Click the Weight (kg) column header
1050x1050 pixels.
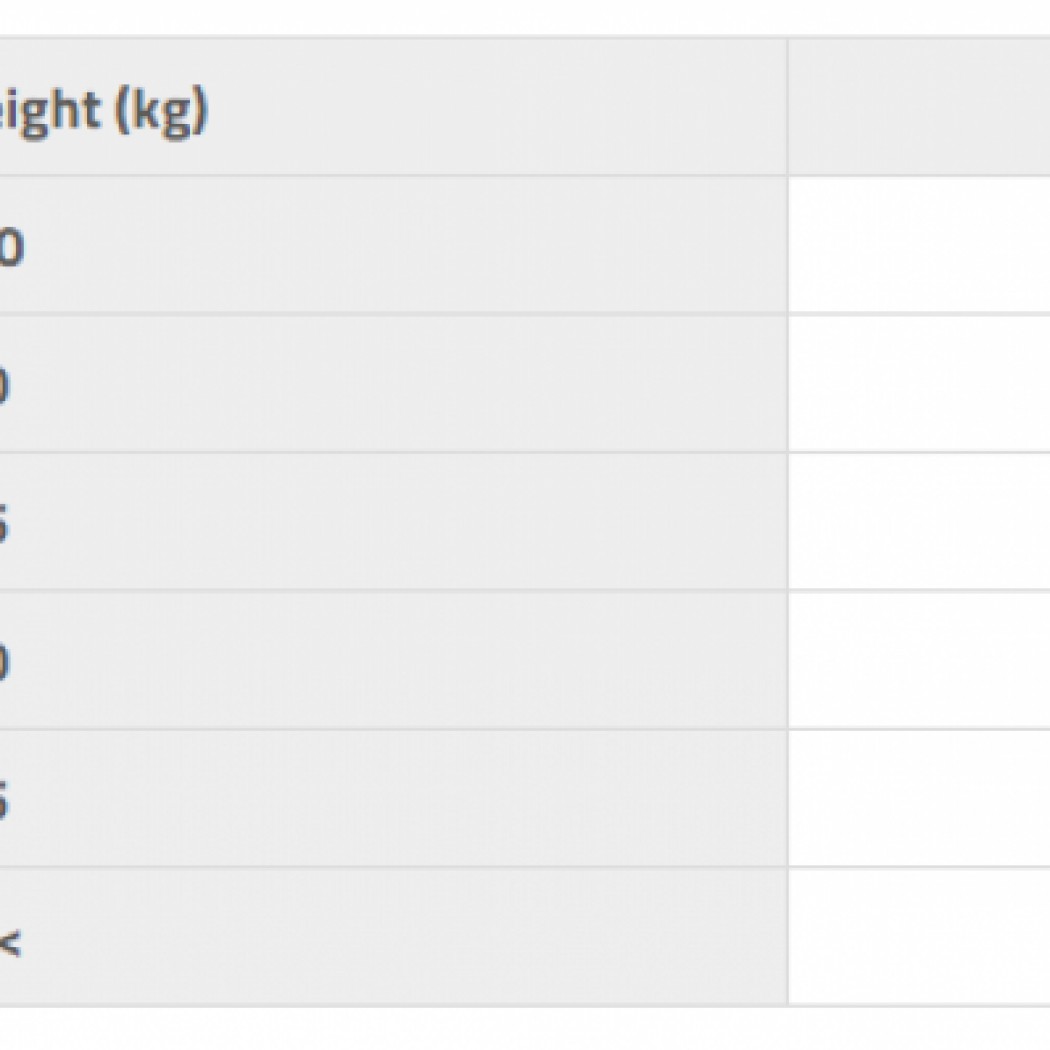[100, 109]
